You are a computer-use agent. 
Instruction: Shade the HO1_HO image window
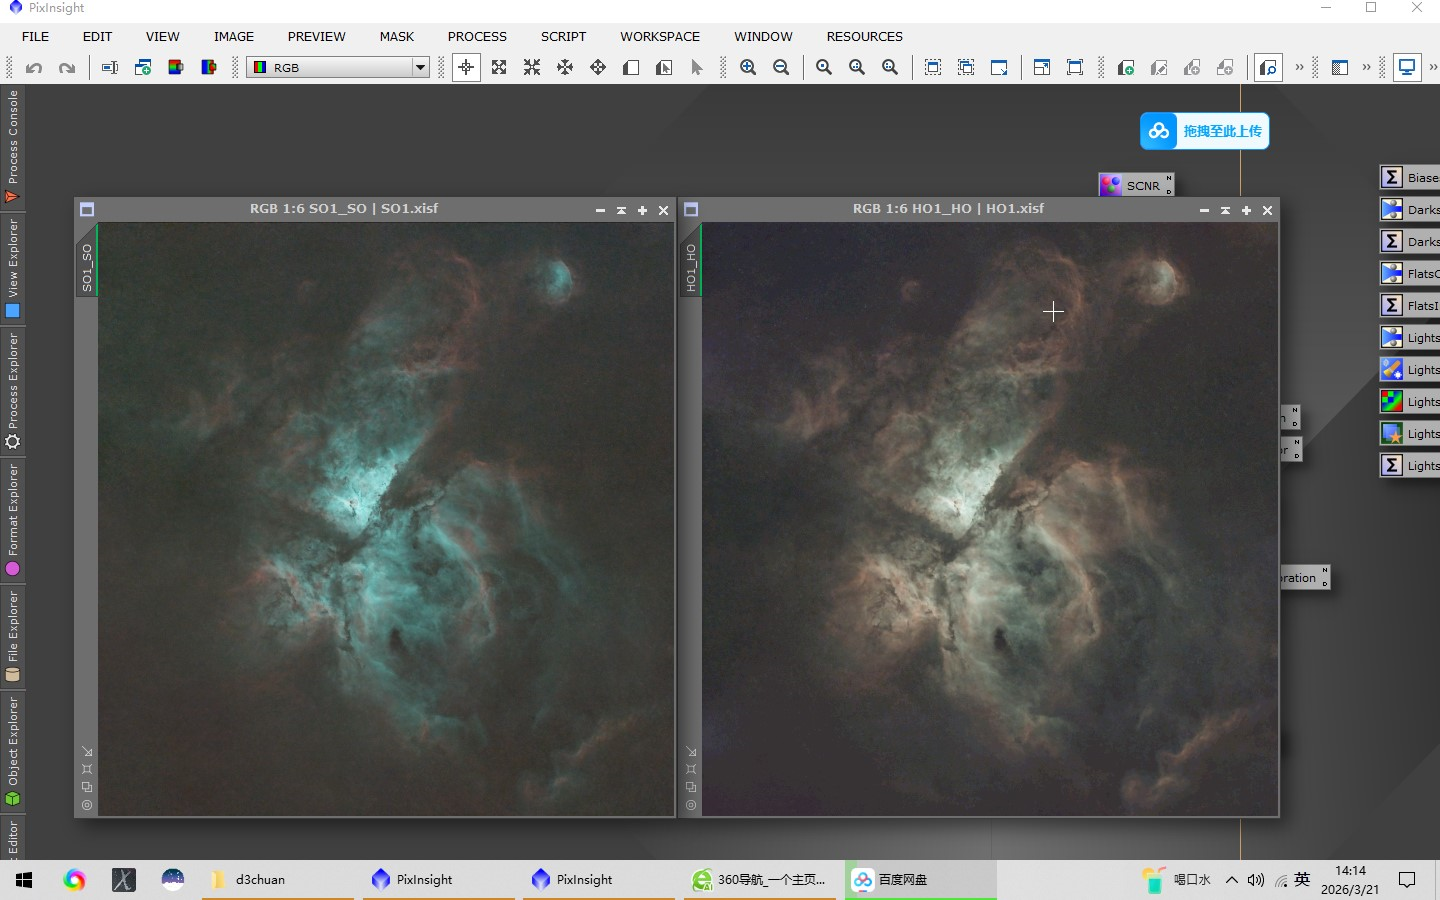(x=1225, y=210)
